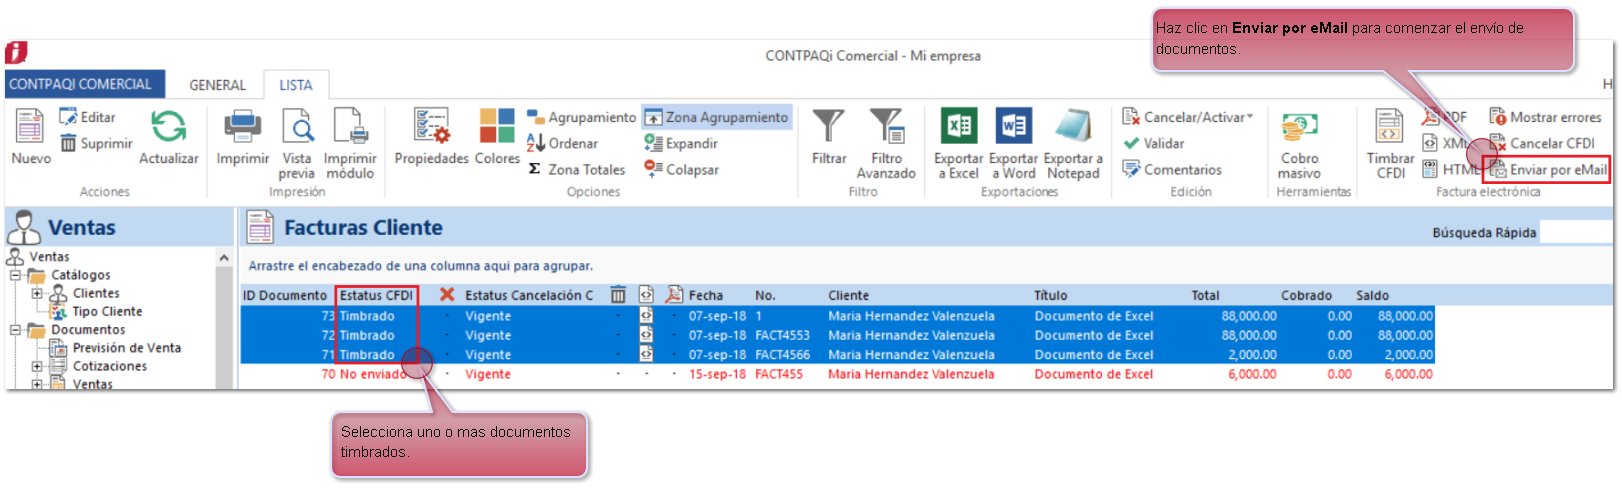Select the FACT4566 invoice row

click(837, 354)
